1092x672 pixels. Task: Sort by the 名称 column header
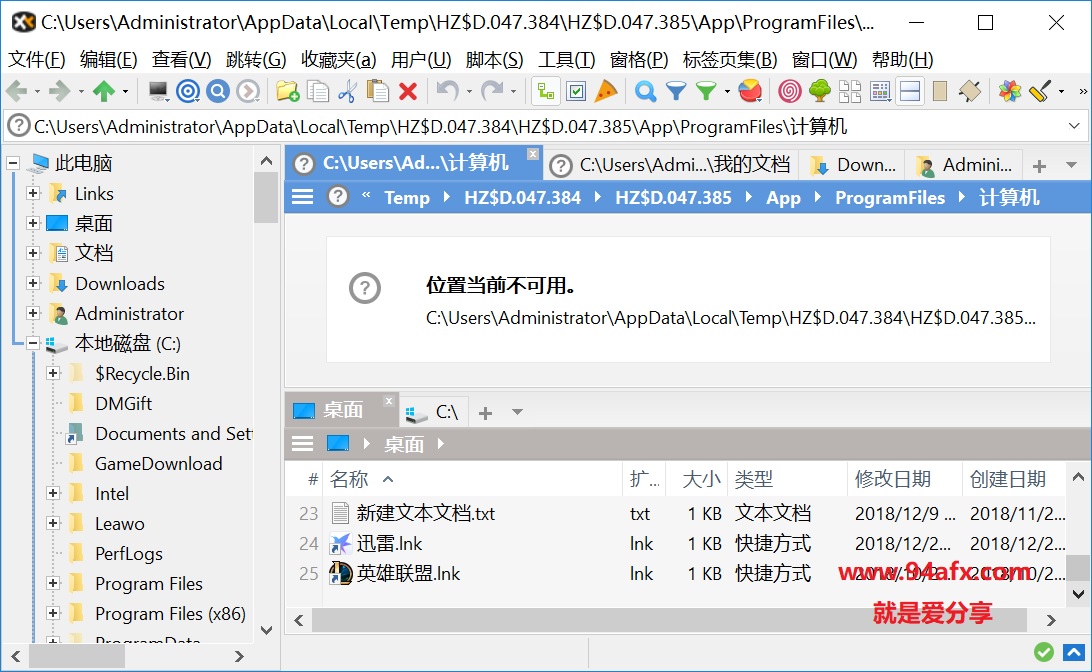point(473,479)
